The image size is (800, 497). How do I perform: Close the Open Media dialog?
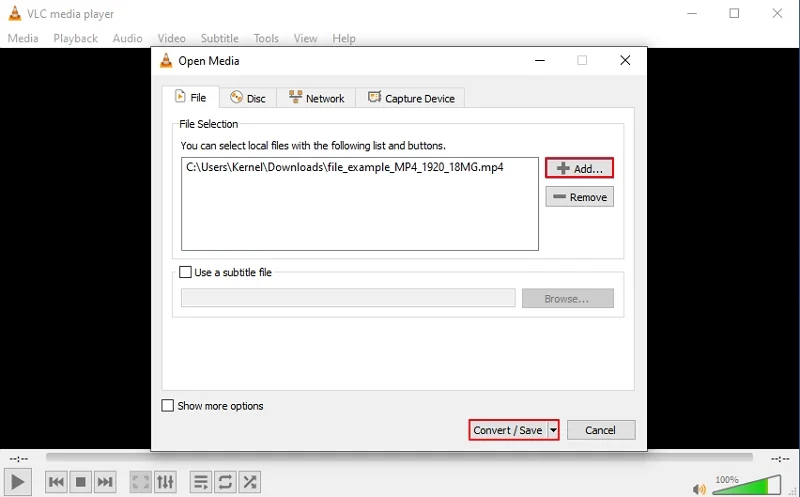[625, 60]
